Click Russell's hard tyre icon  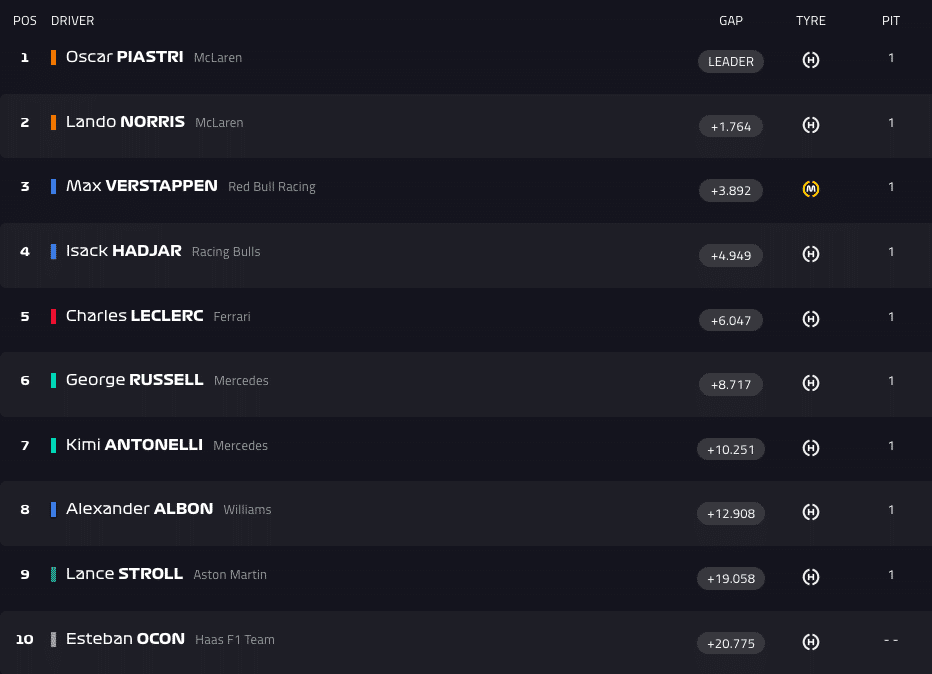click(811, 383)
